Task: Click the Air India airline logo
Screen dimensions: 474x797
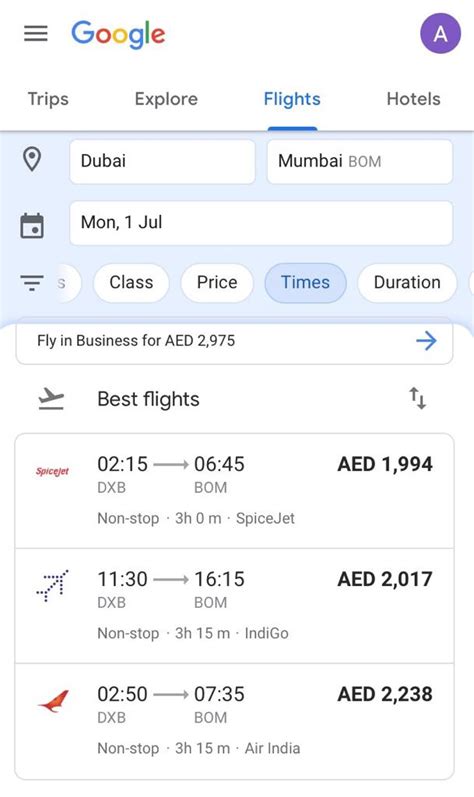Action: pyautogui.click(x=53, y=701)
